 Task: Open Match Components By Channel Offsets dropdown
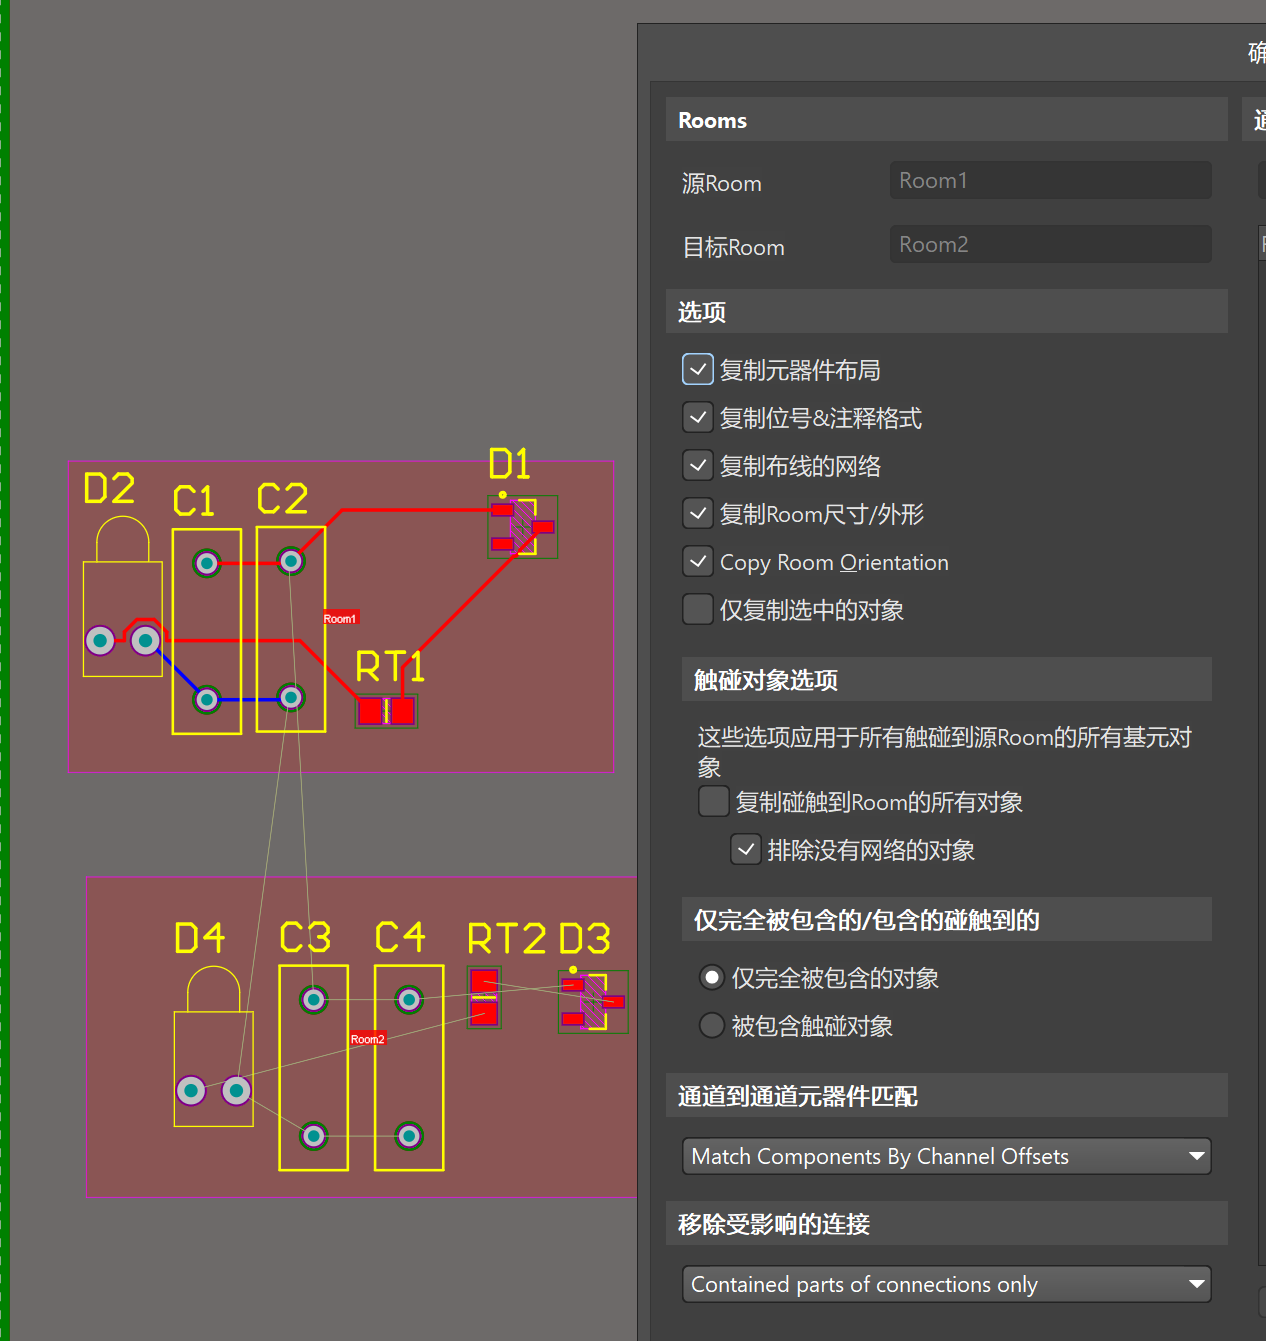pyautogui.click(x=946, y=1156)
